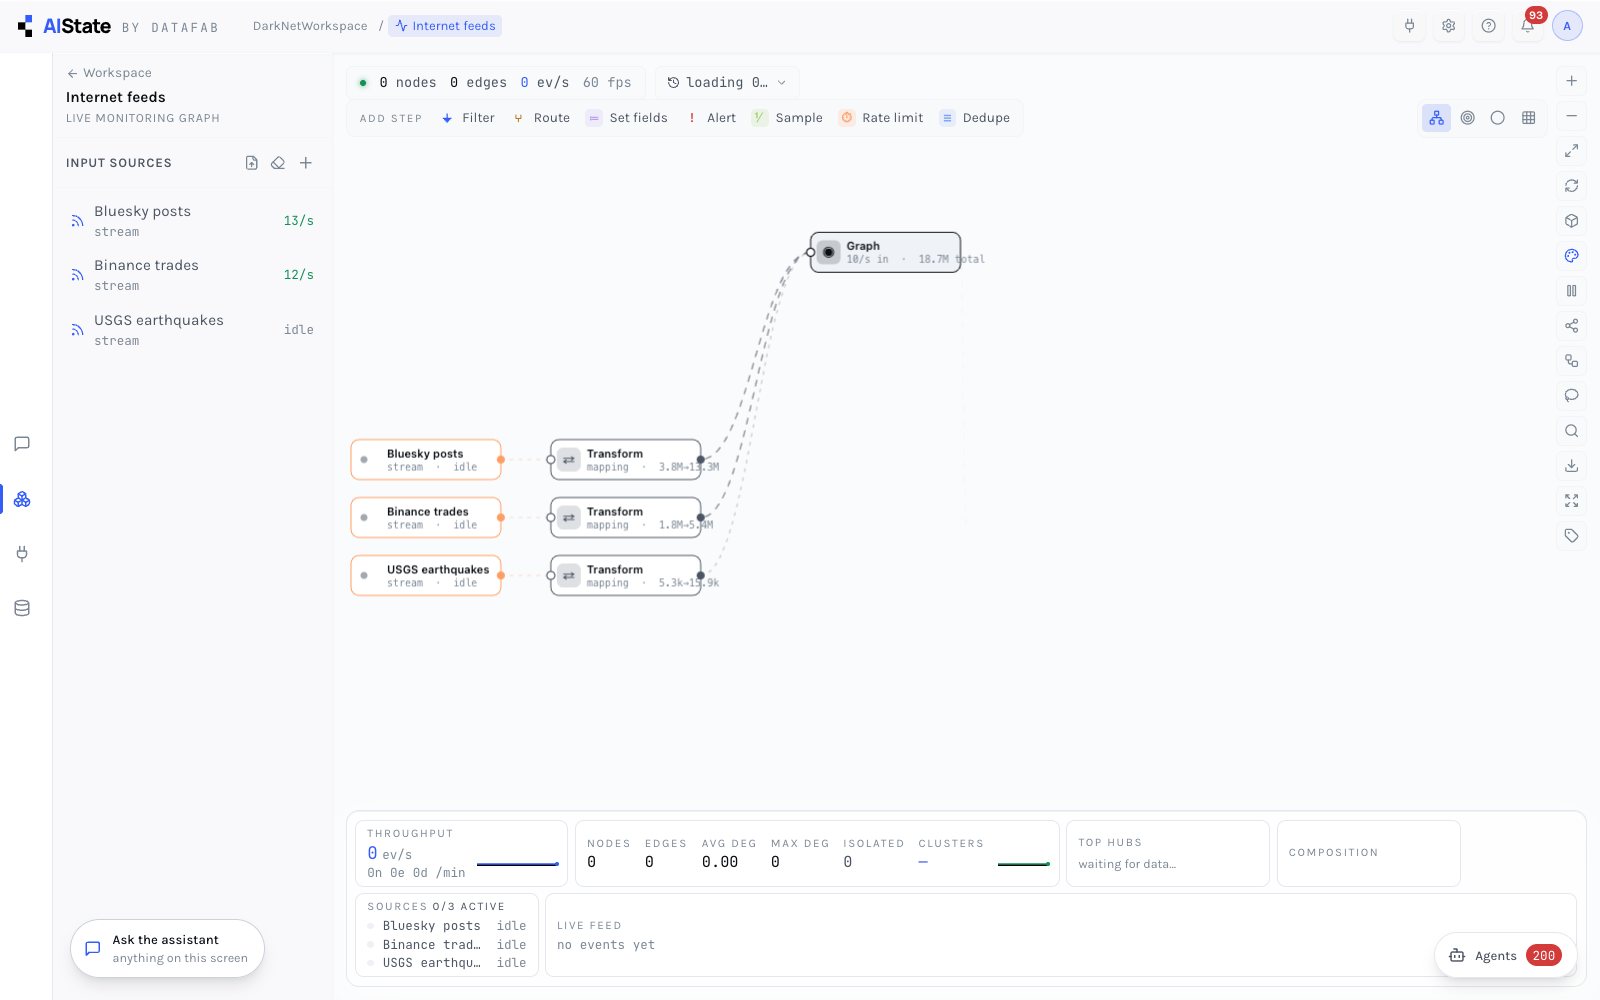Select the Graph node on the canvas
Viewport: 1600px width, 1000px height.
coord(885,252)
